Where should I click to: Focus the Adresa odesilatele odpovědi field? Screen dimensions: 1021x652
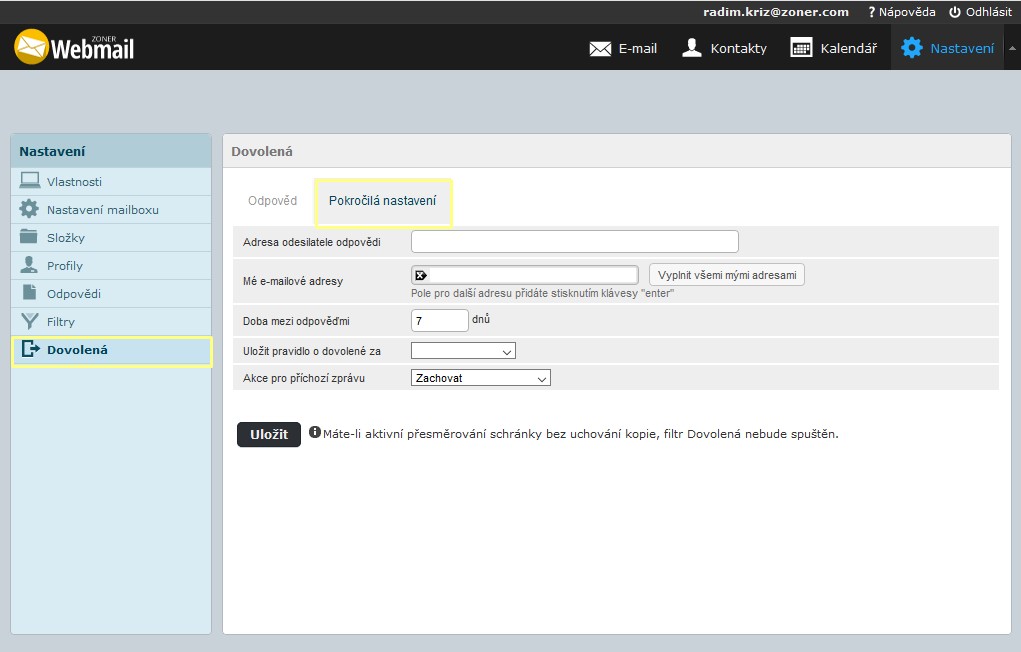tap(575, 242)
